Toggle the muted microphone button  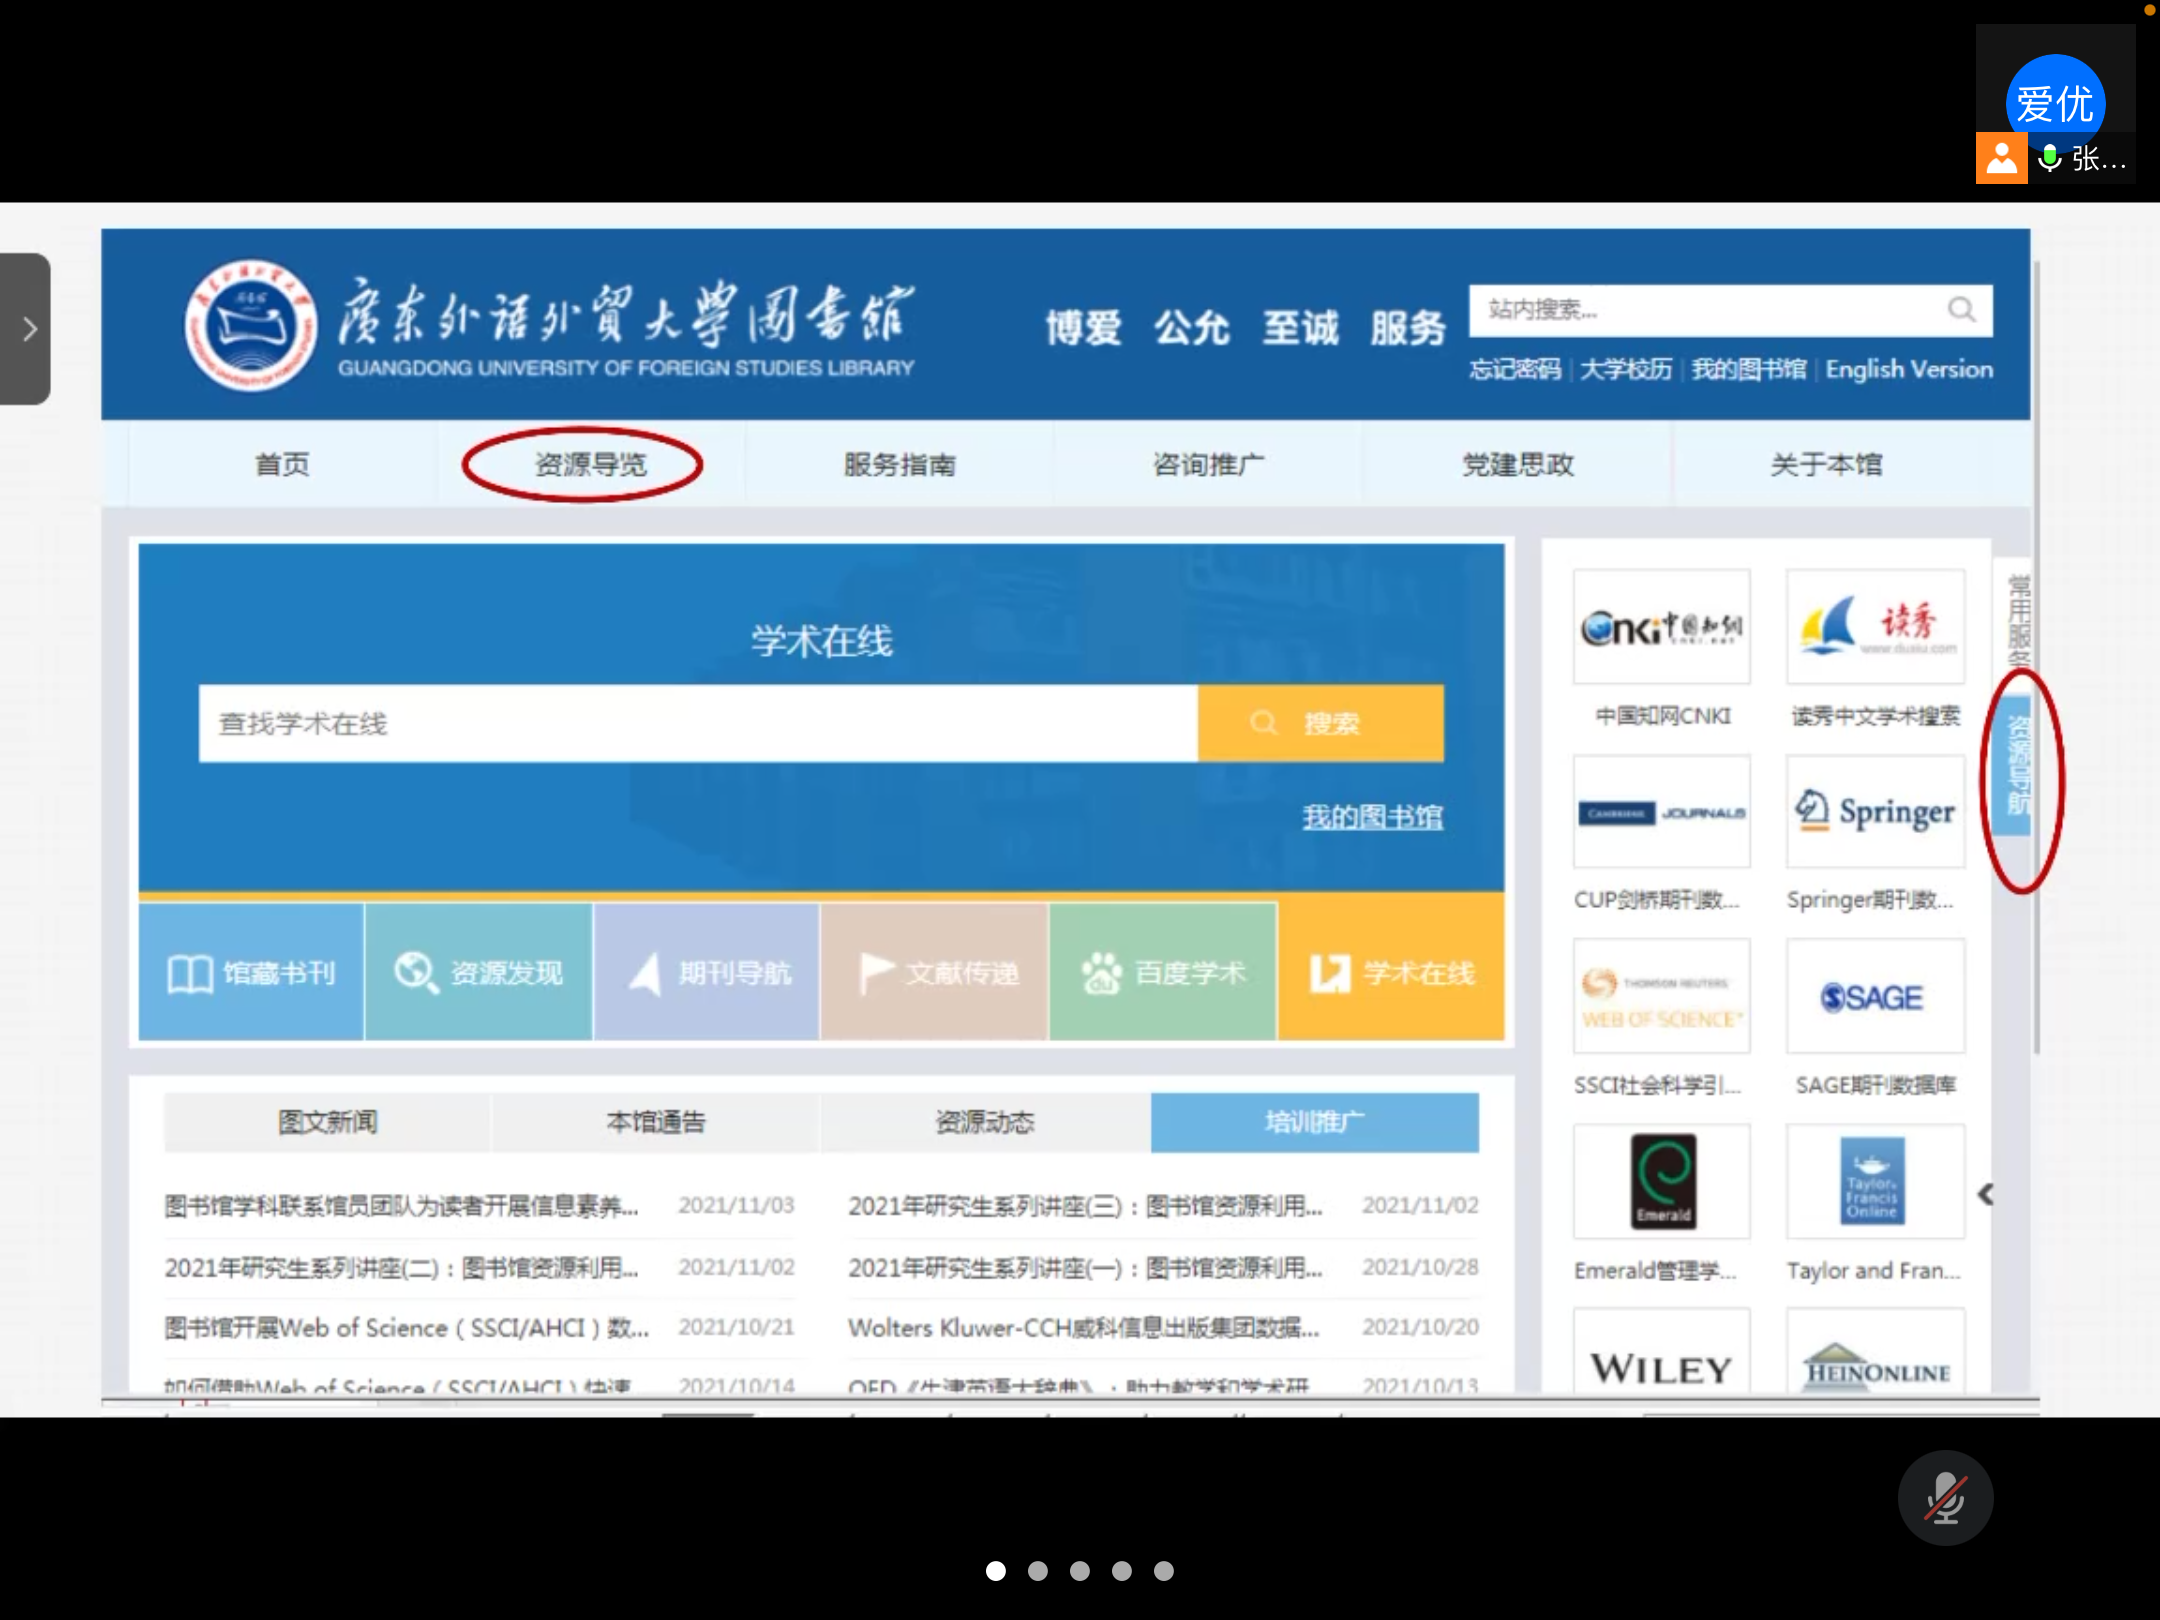click(x=1945, y=1498)
